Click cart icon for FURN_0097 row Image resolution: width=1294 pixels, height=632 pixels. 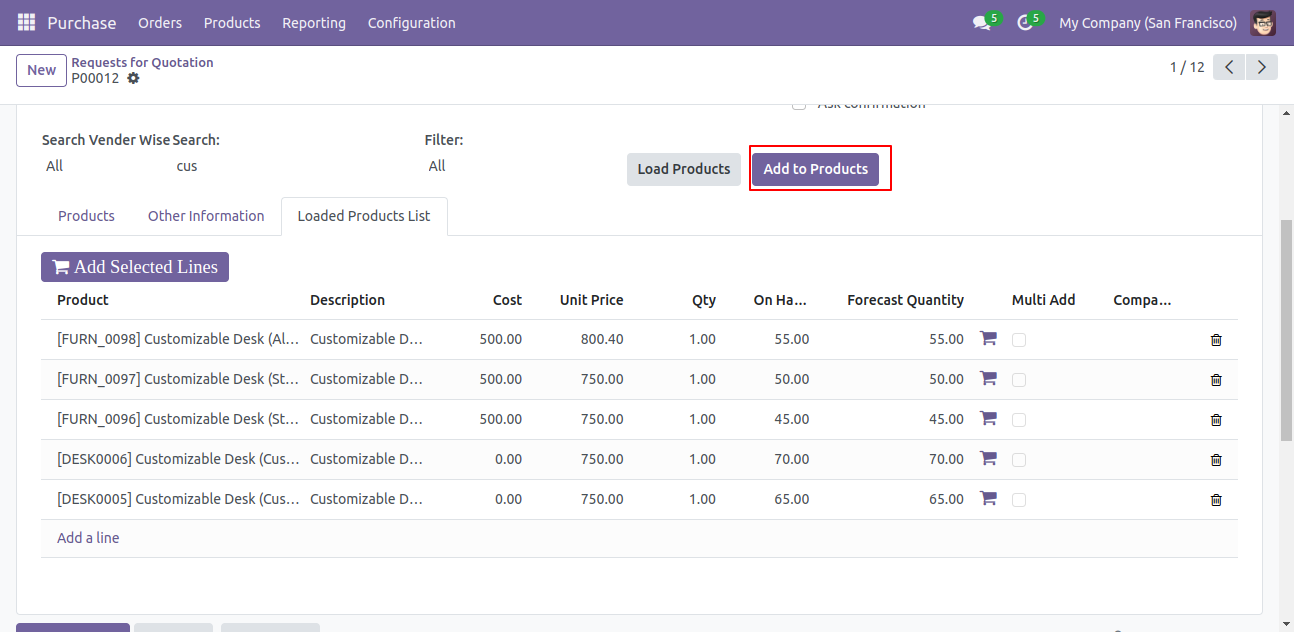click(988, 378)
